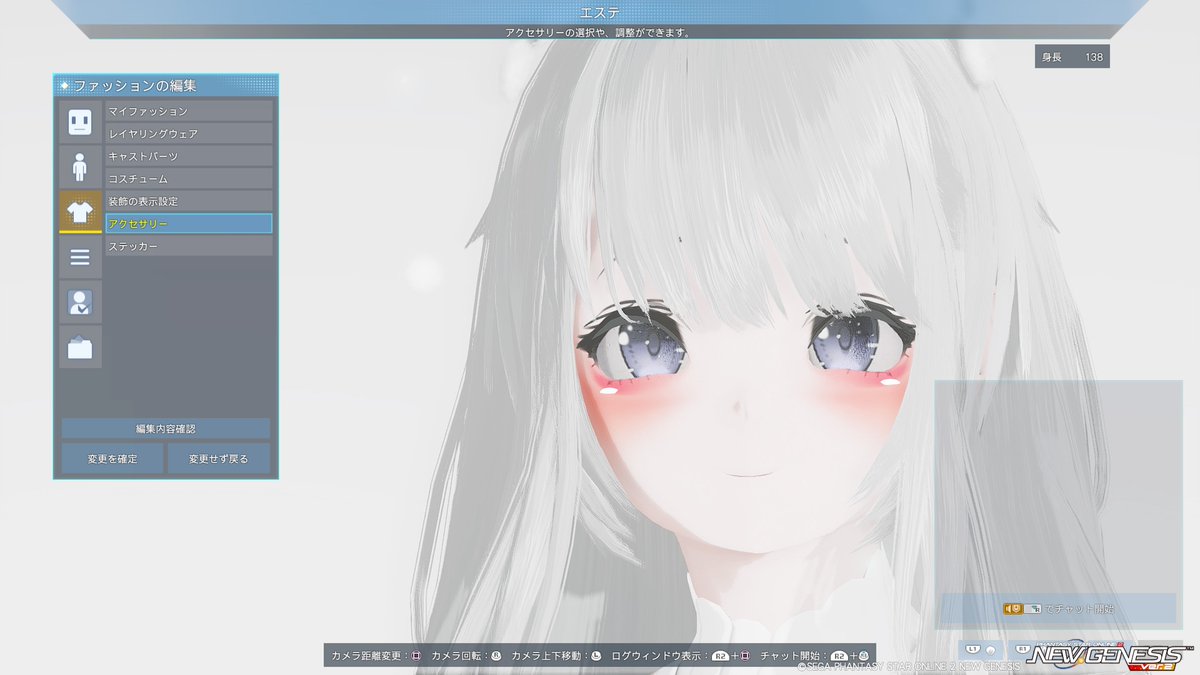1200x675 pixels.
Task: Click the L-stick icon beside カメラ上下移動
Action: point(596,656)
